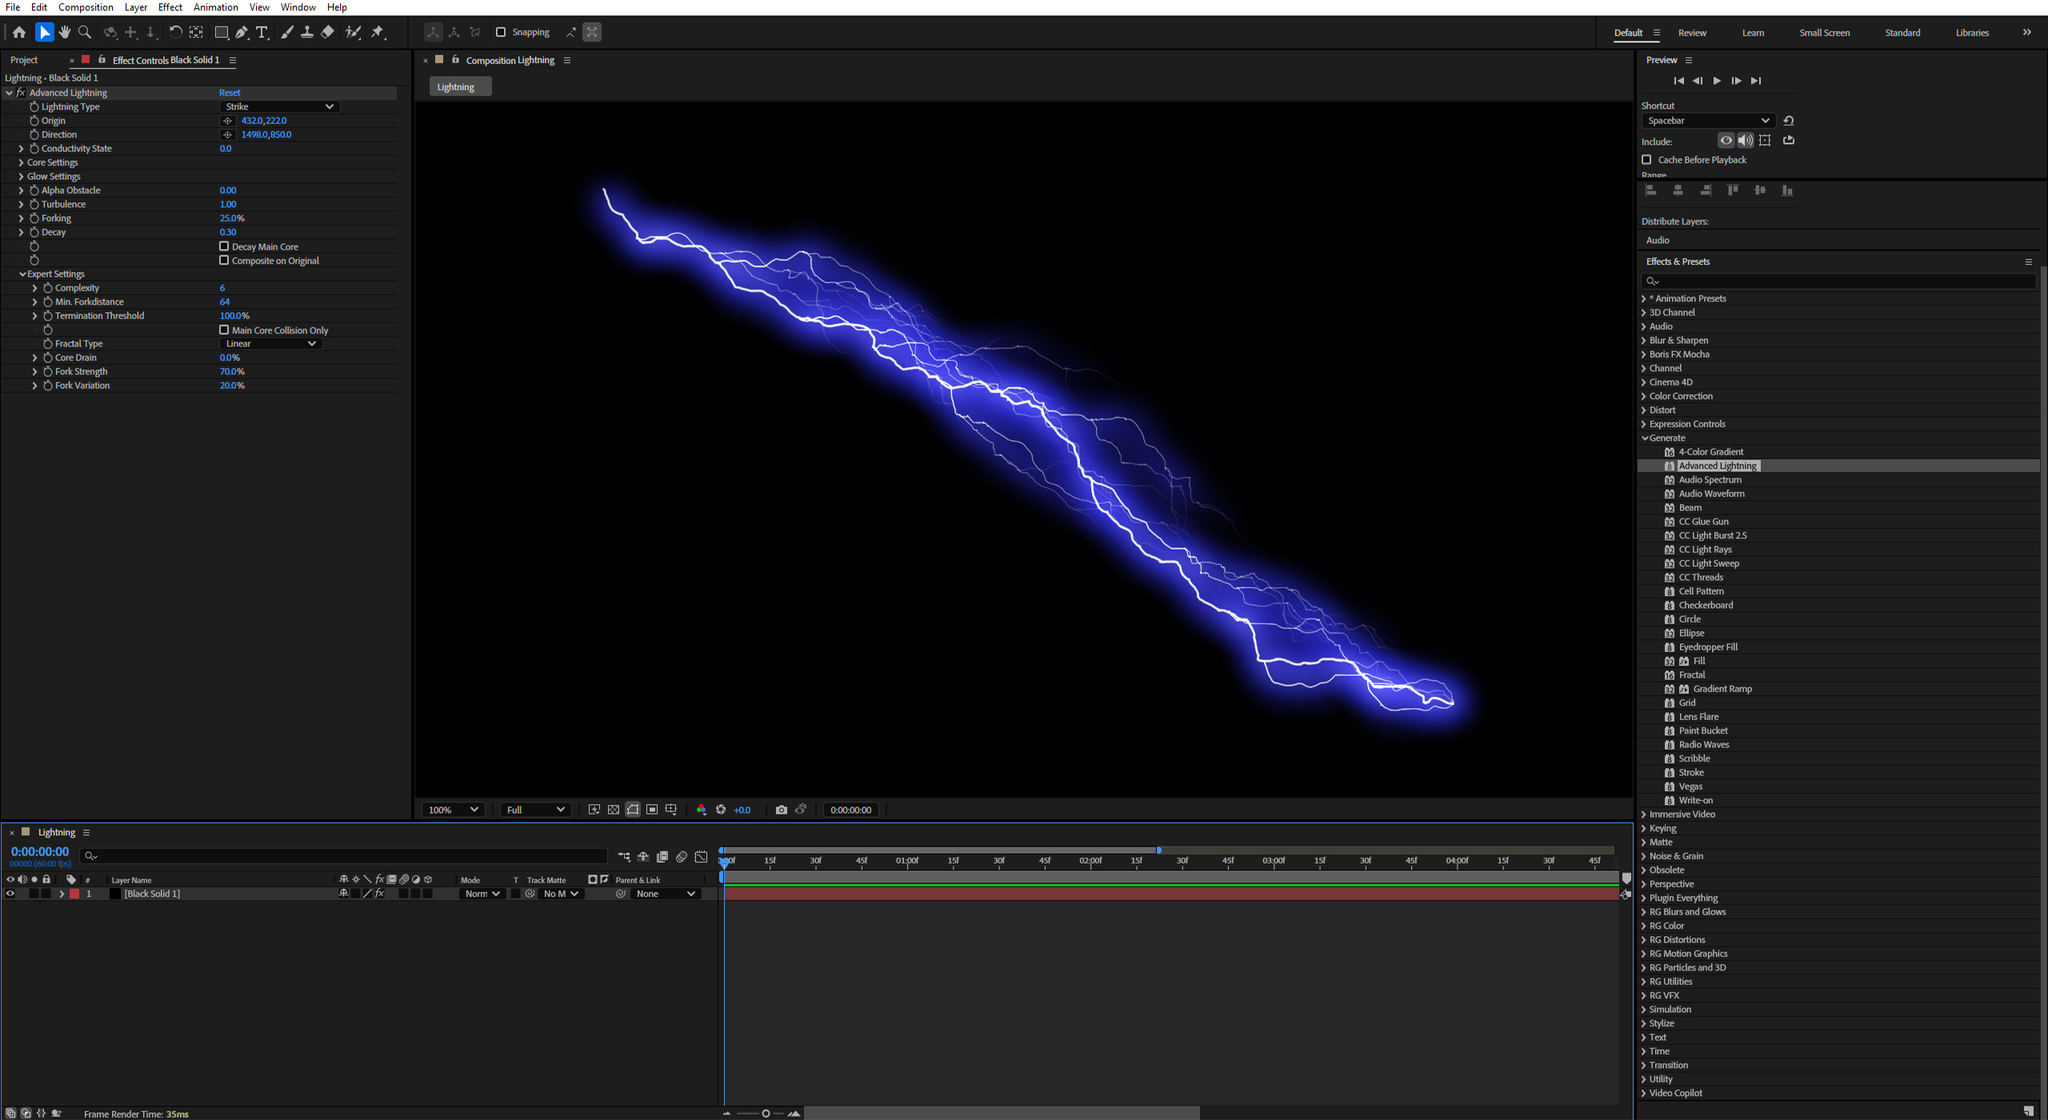The height and width of the screenshot is (1120, 2048).
Task: Reset the Advanced Lightning effect
Action: 229,93
